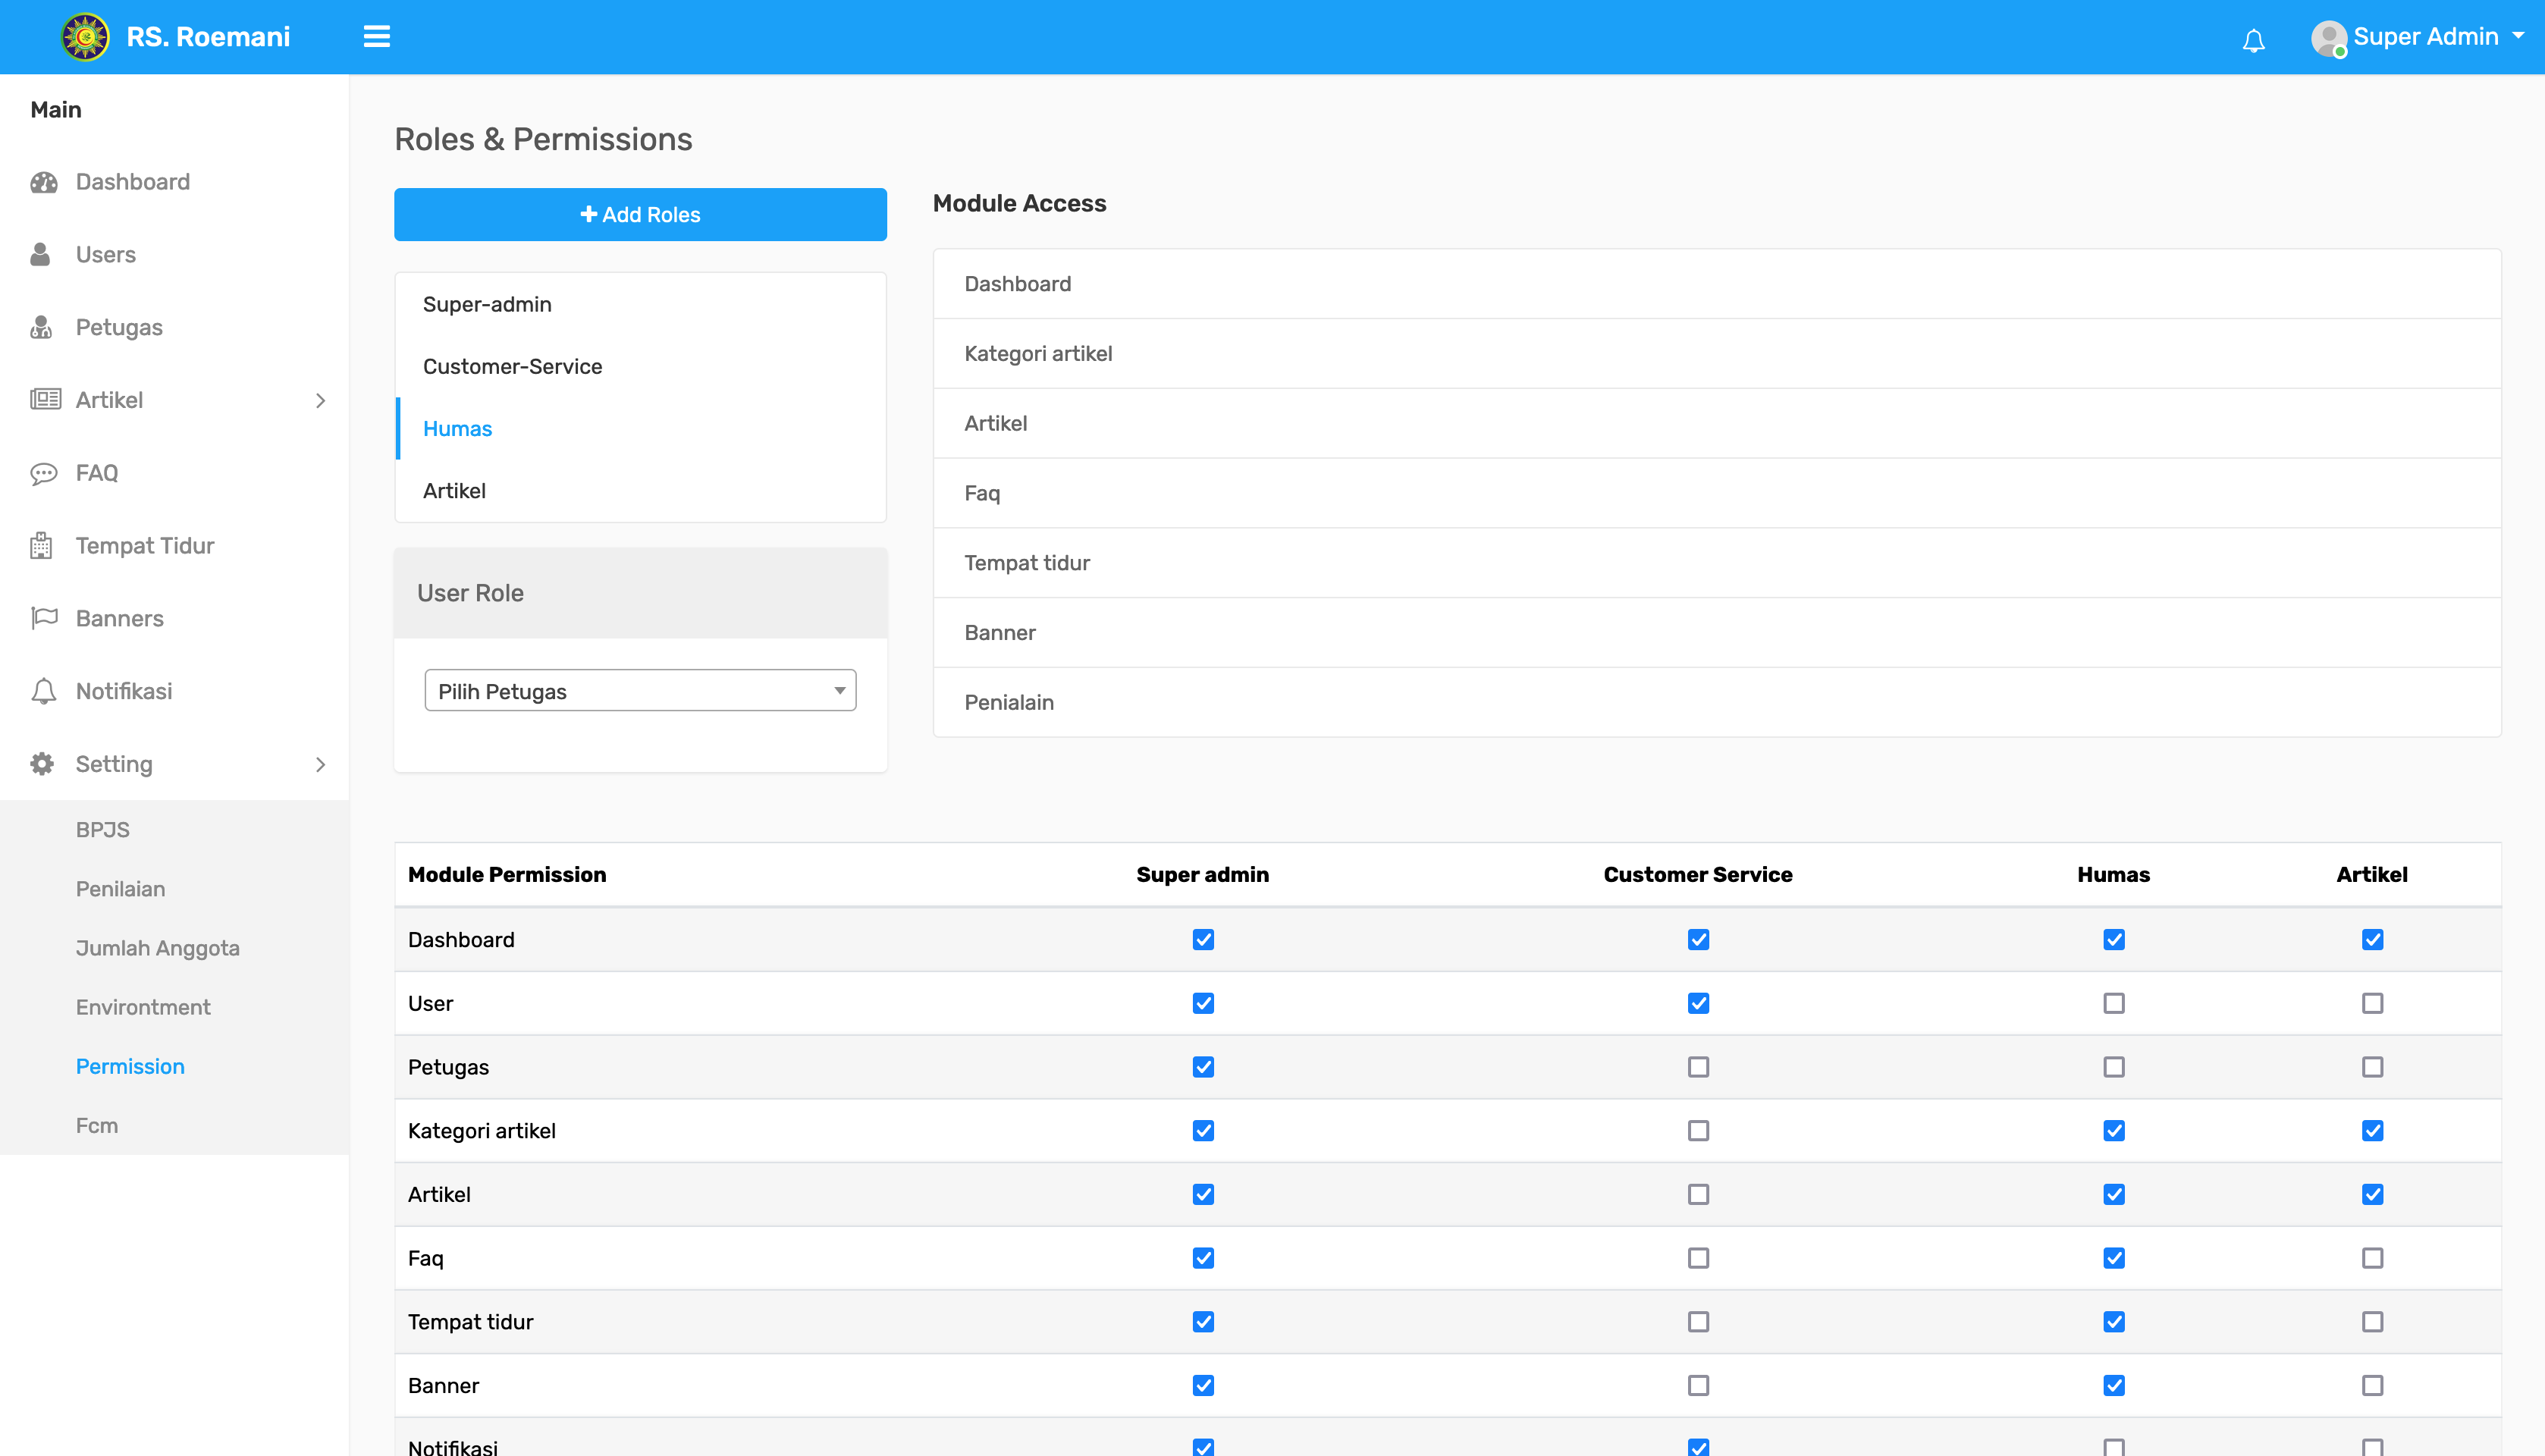2545x1456 pixels.
Task: Click Faq in Module Access list
Action: (1717, 493)
